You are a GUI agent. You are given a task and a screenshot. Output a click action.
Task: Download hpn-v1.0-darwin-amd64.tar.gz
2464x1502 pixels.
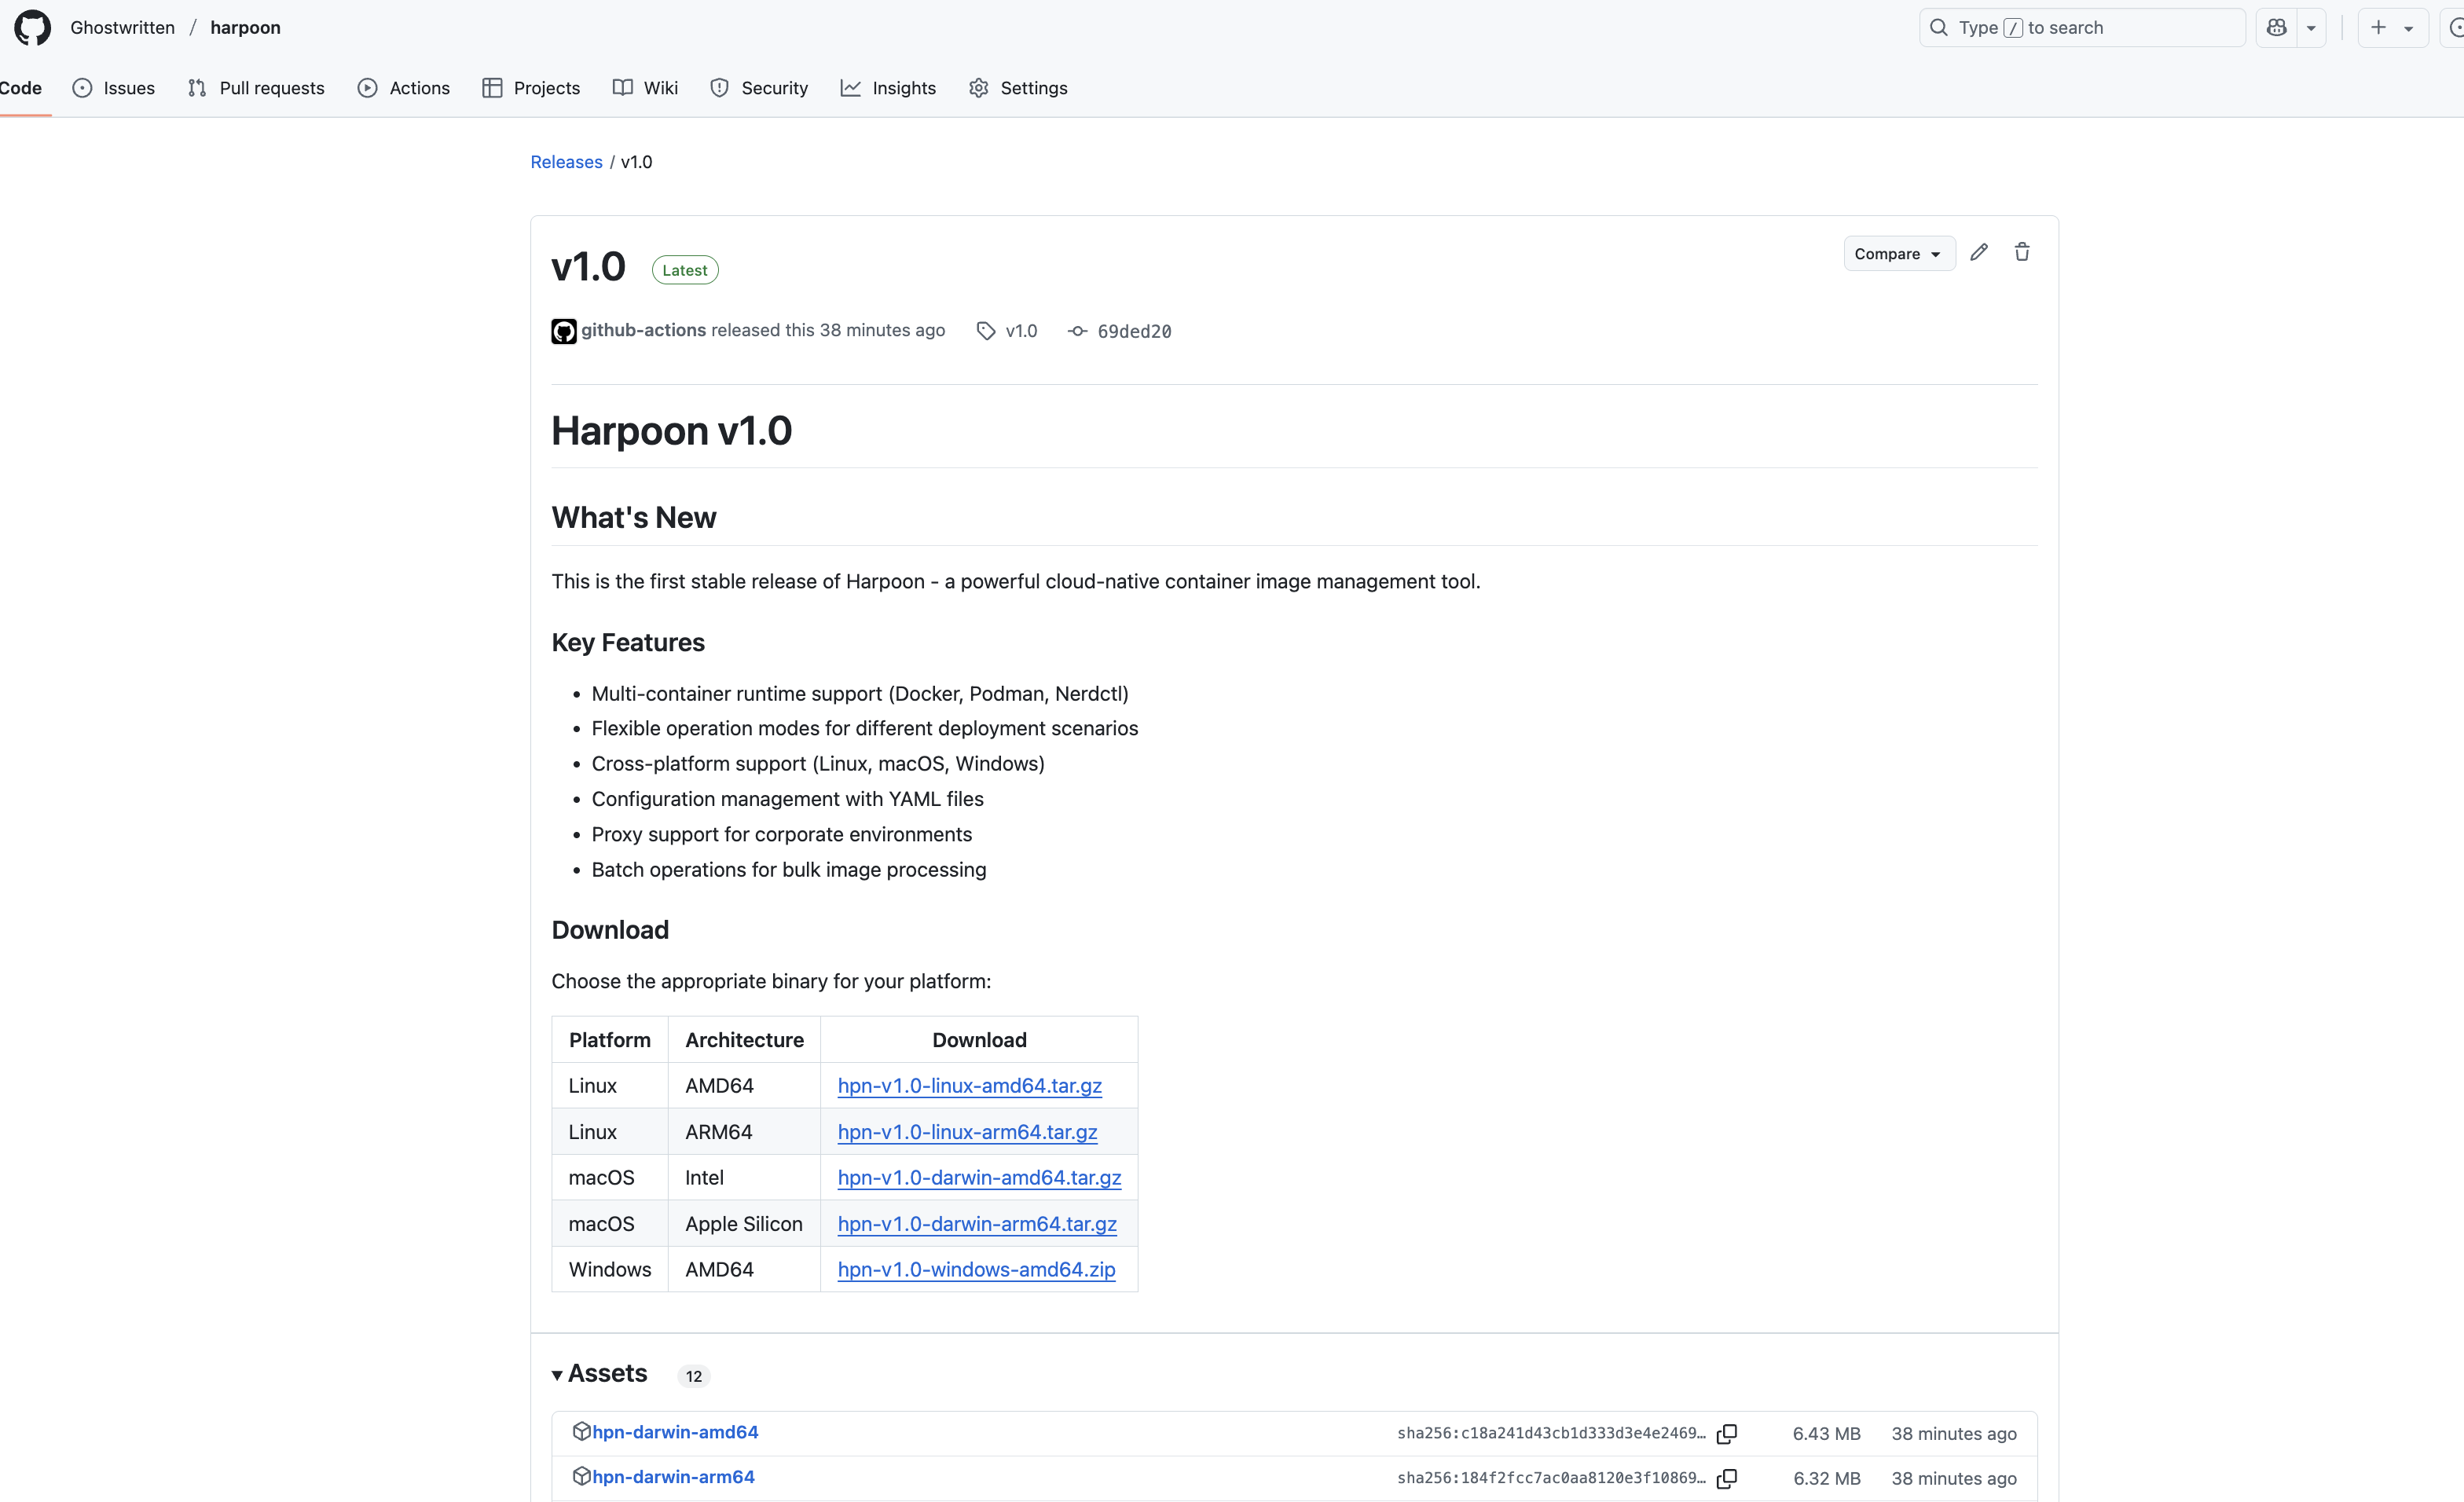tap(979, 1178)
